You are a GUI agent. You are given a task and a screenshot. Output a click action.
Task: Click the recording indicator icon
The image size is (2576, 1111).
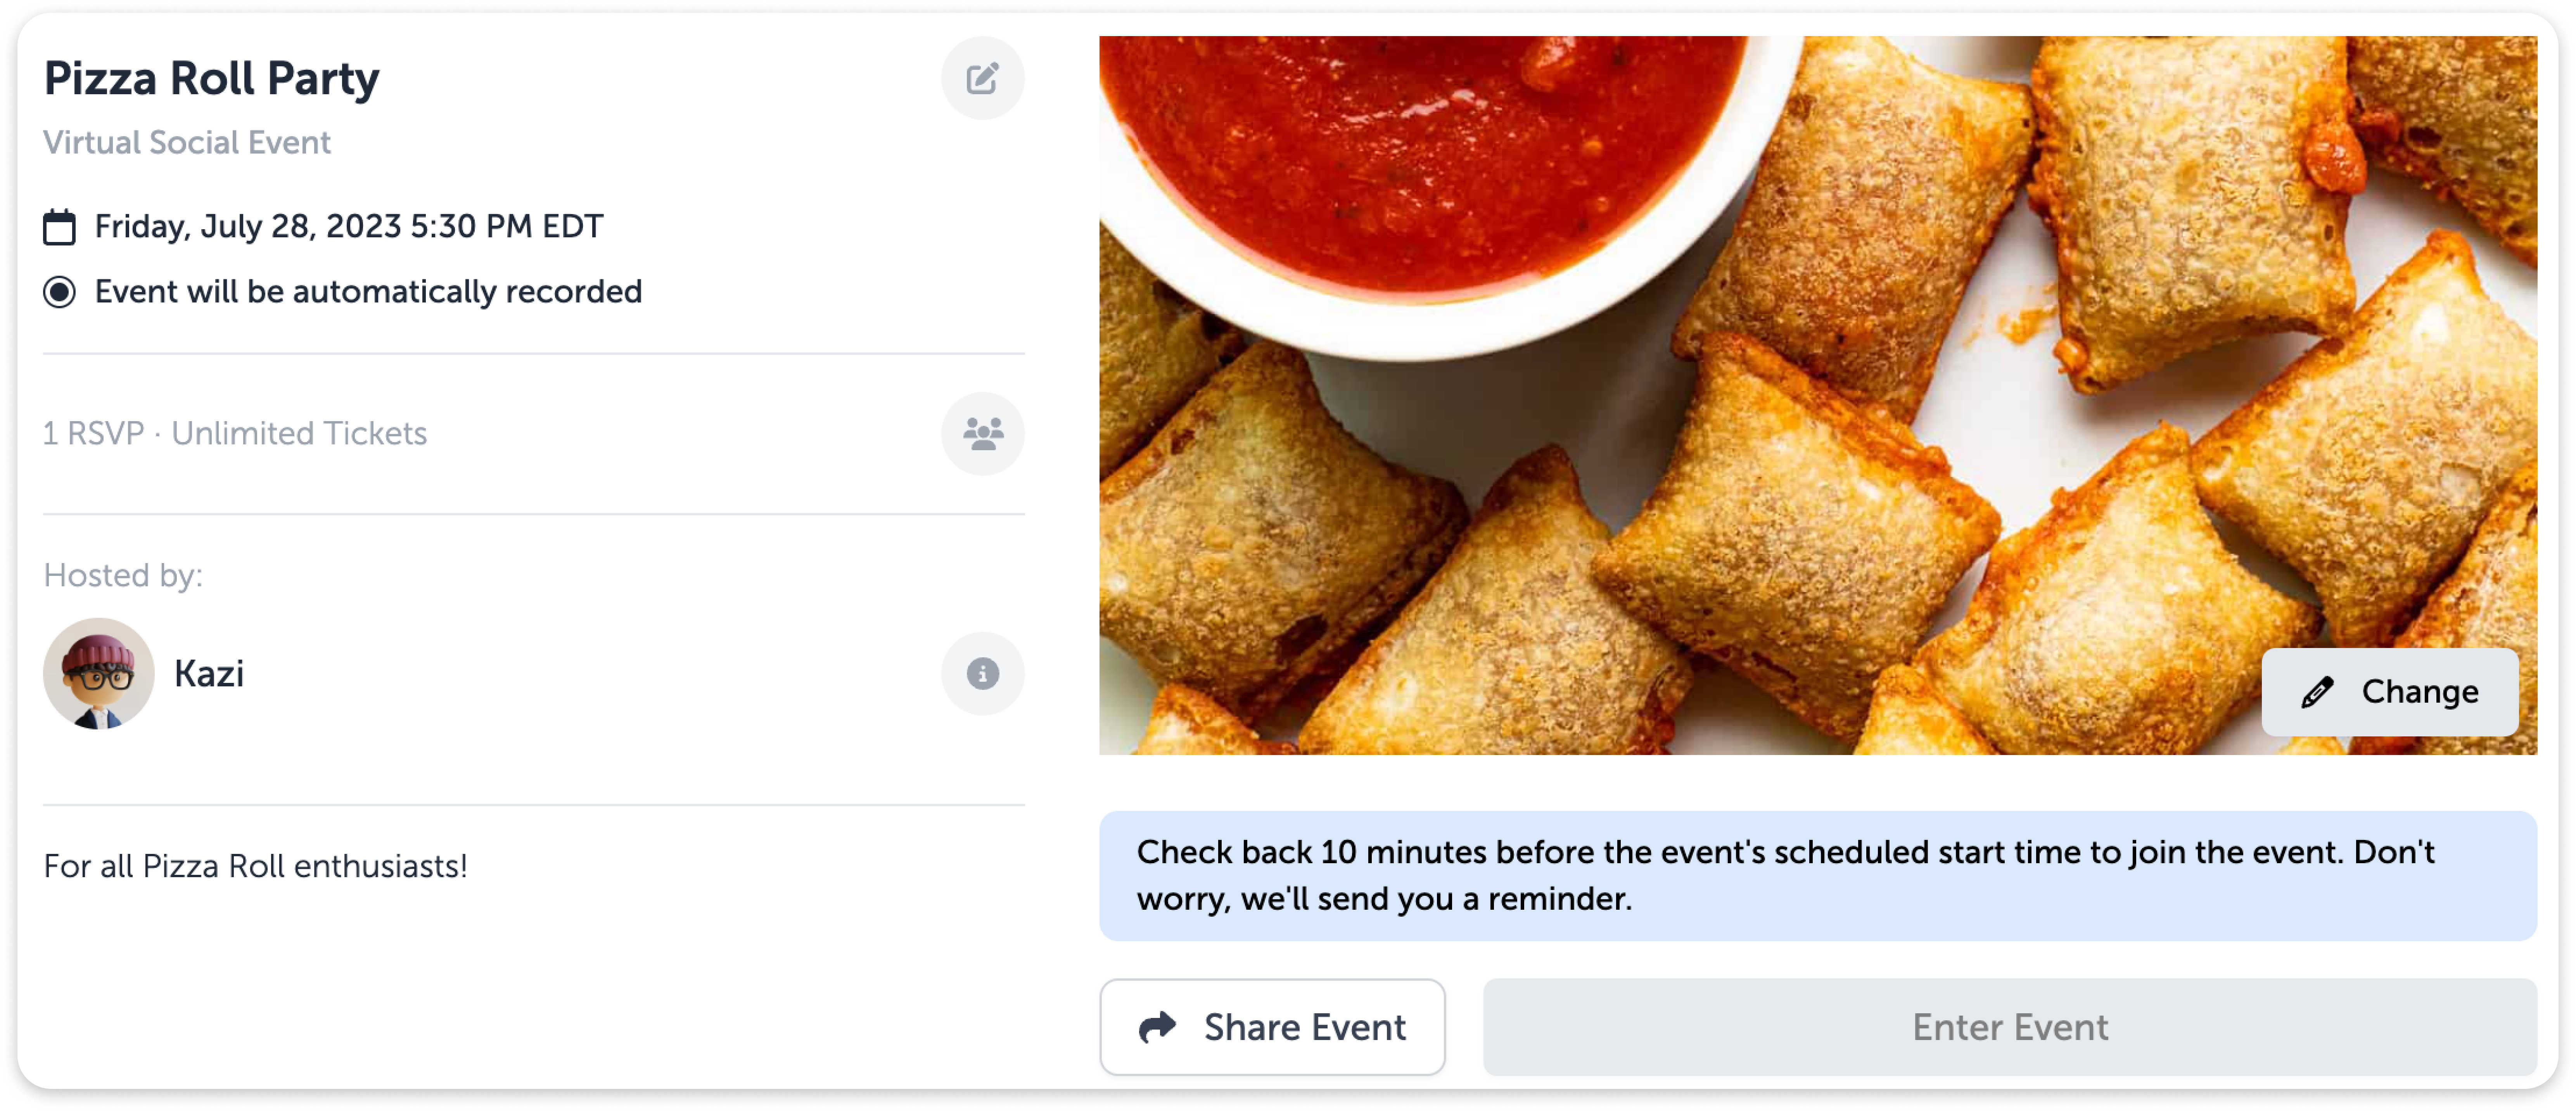[x=59, y=292]
